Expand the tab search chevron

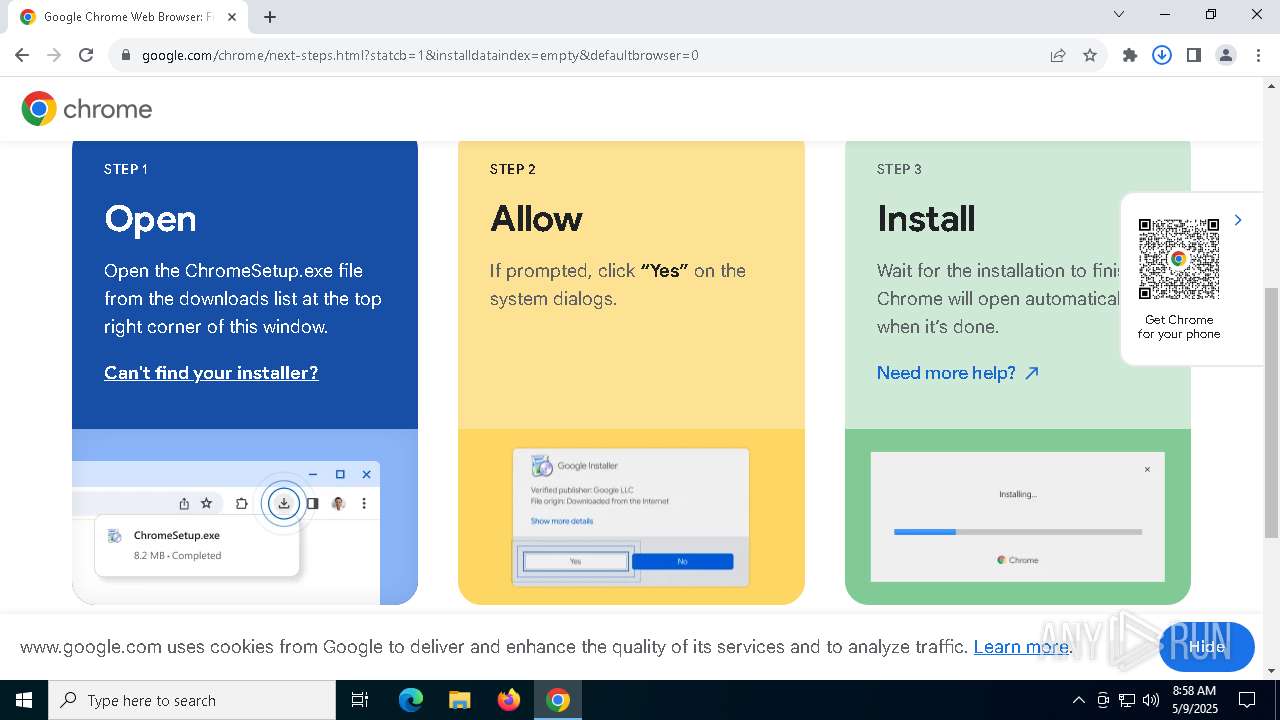[1119, 14]
